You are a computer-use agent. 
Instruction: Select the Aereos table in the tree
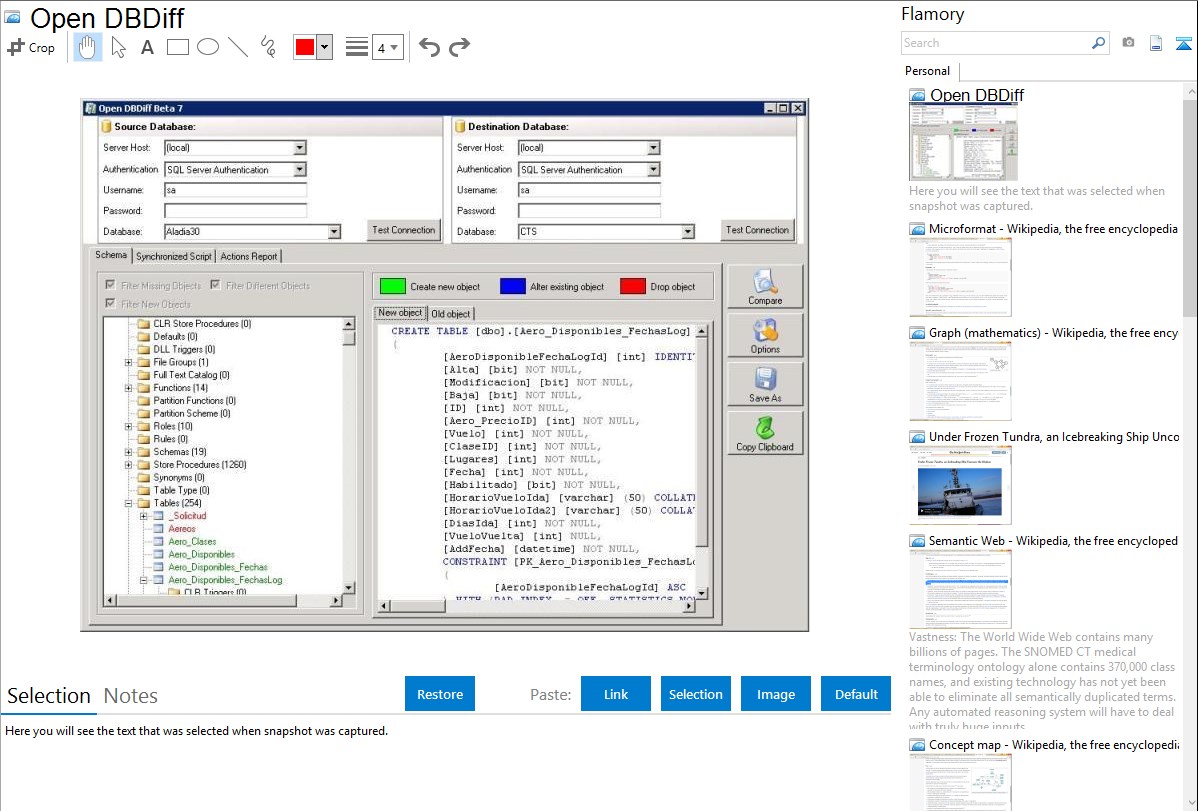coord(182,529)
